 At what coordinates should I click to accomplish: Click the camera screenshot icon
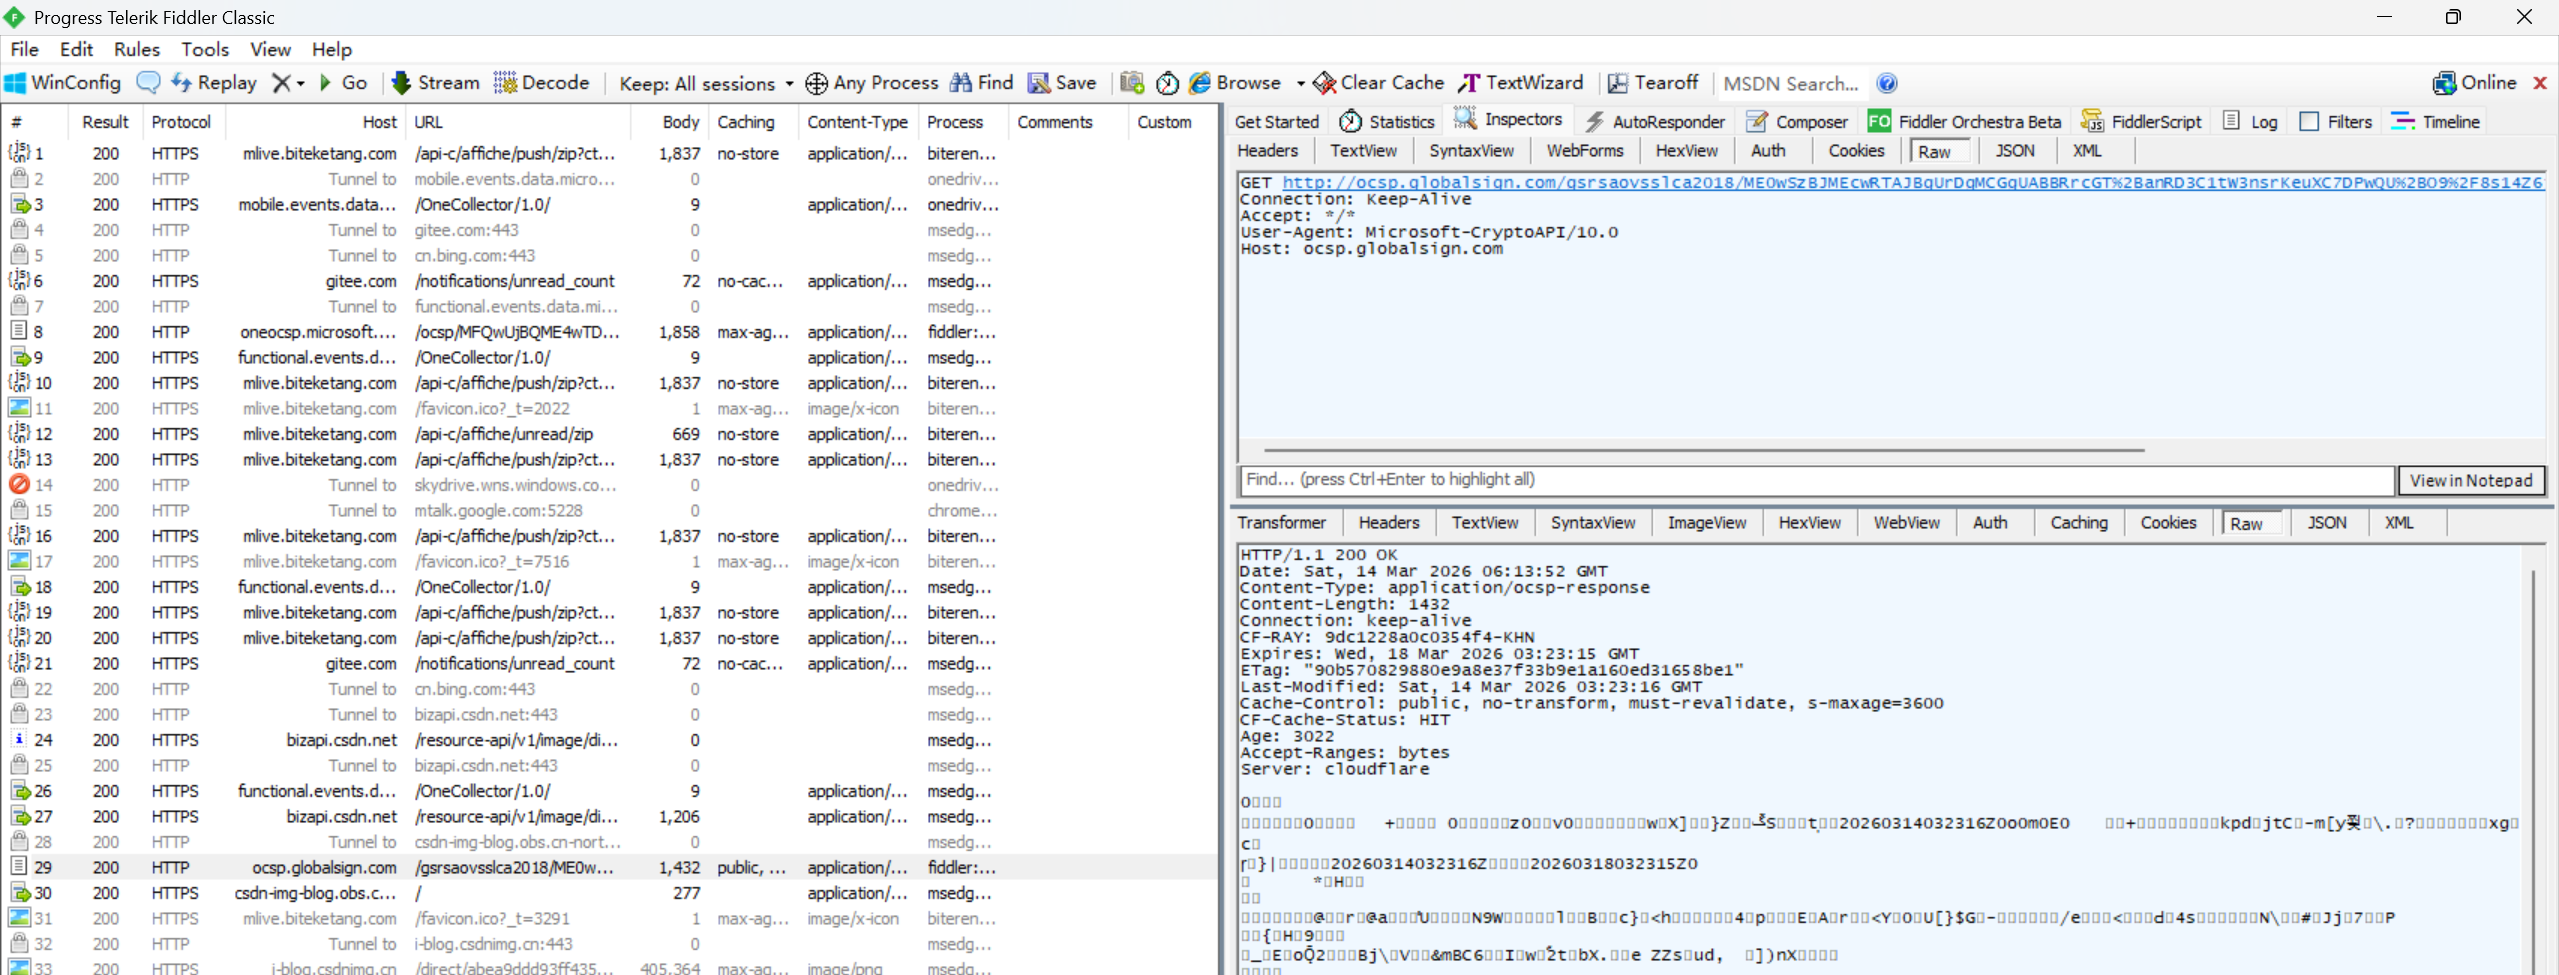1132,83
